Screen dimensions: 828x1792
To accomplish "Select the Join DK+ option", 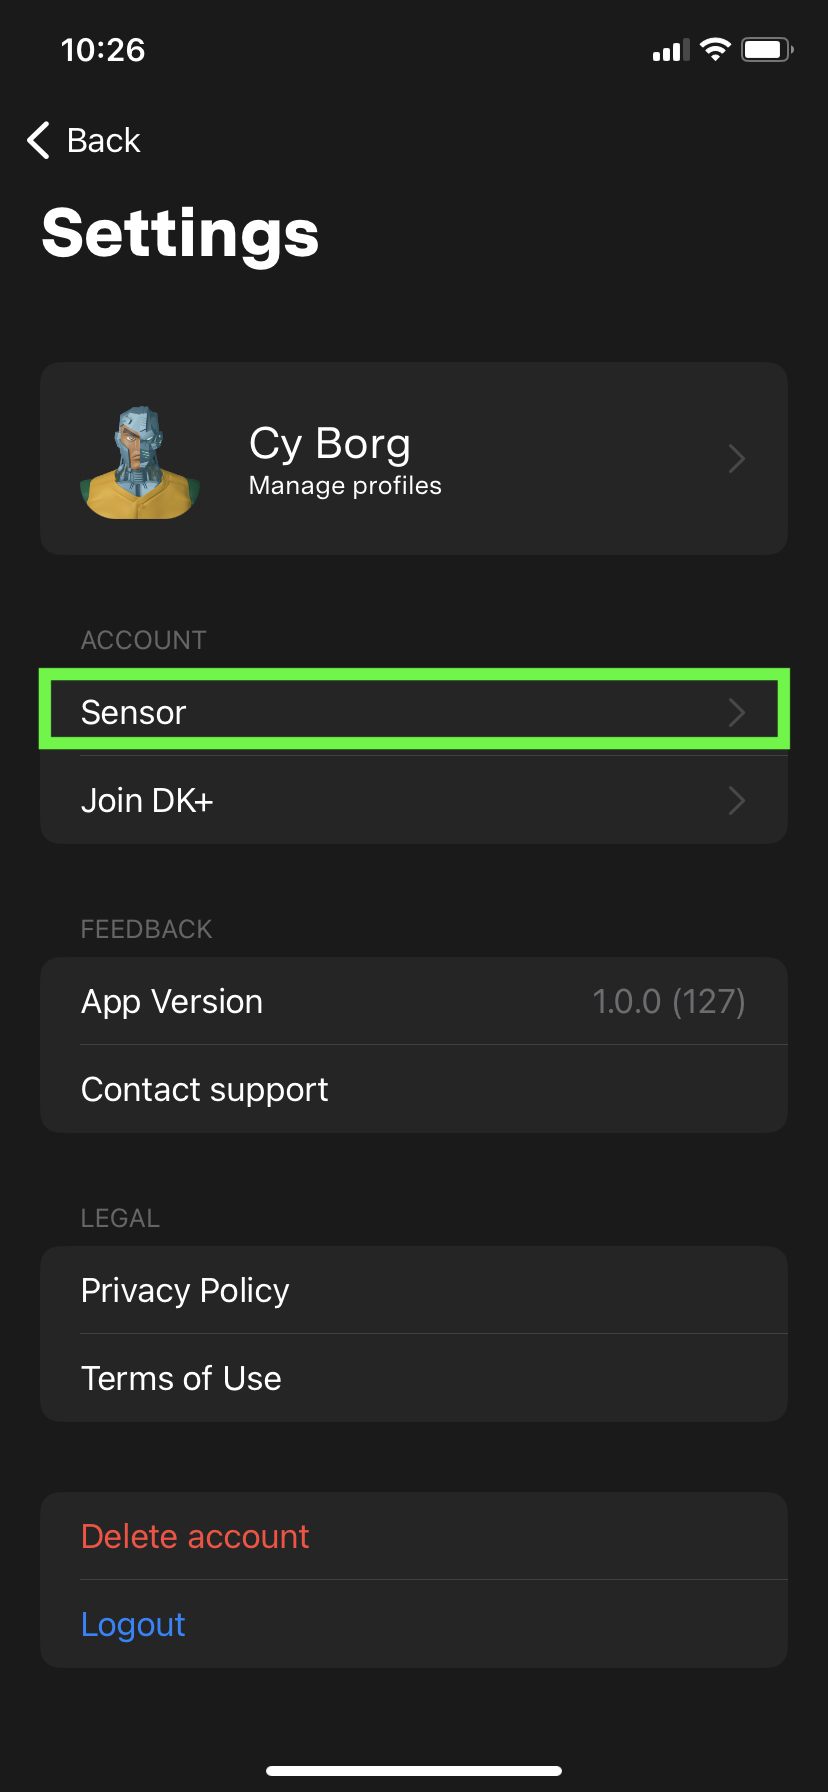I will [147, 801].
